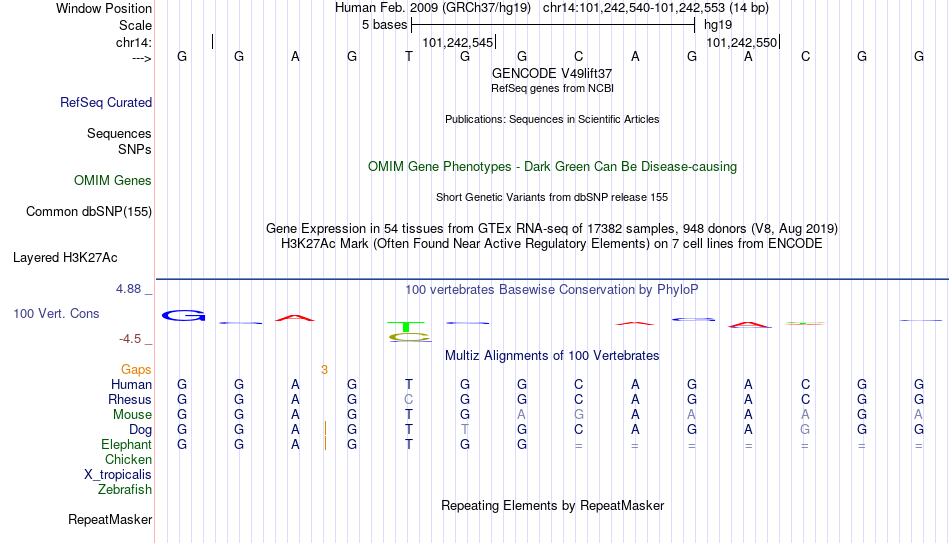The image size is (950, 543).
Task: Click the chr14: row label
Action: click(134, 42)
